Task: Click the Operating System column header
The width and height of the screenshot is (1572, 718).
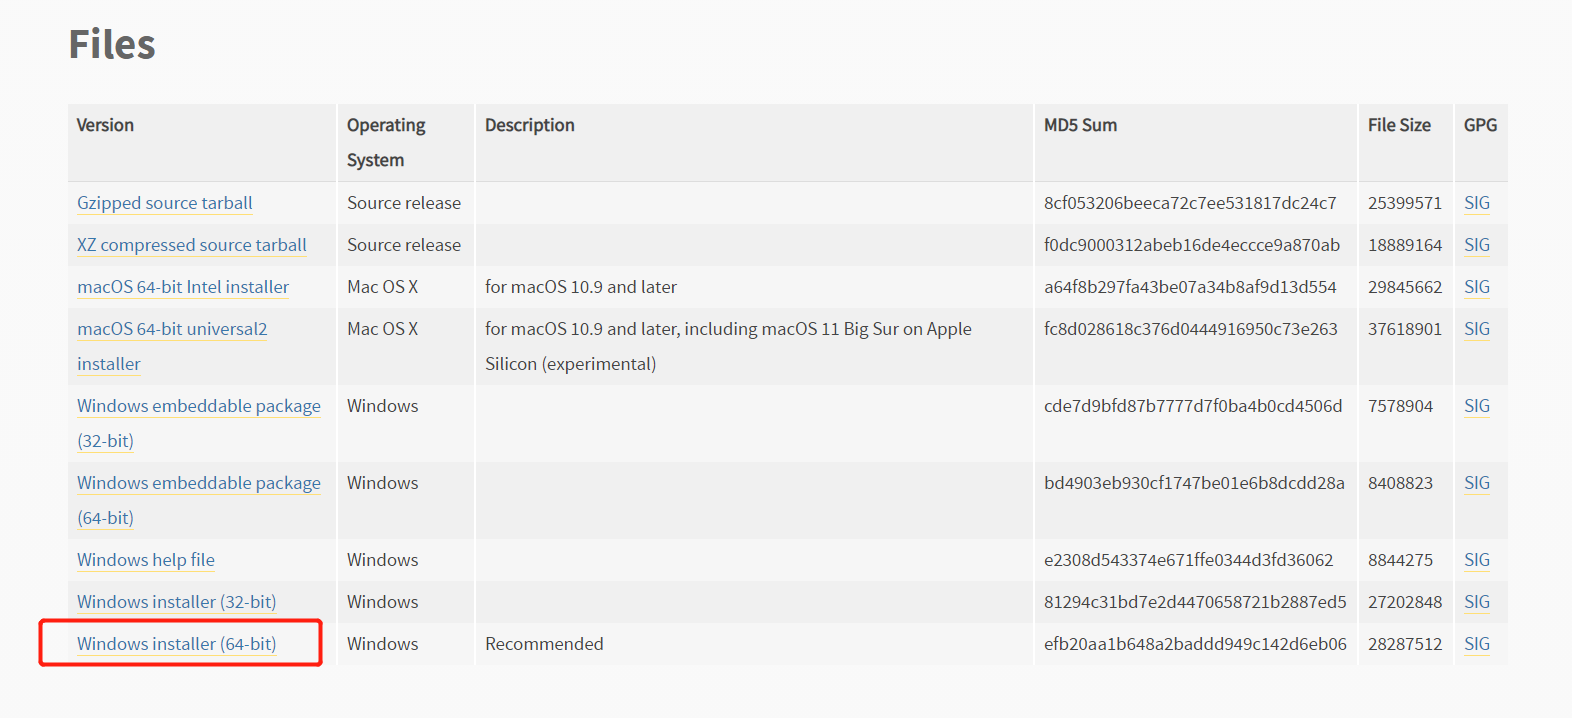Action: pos(386,142)
